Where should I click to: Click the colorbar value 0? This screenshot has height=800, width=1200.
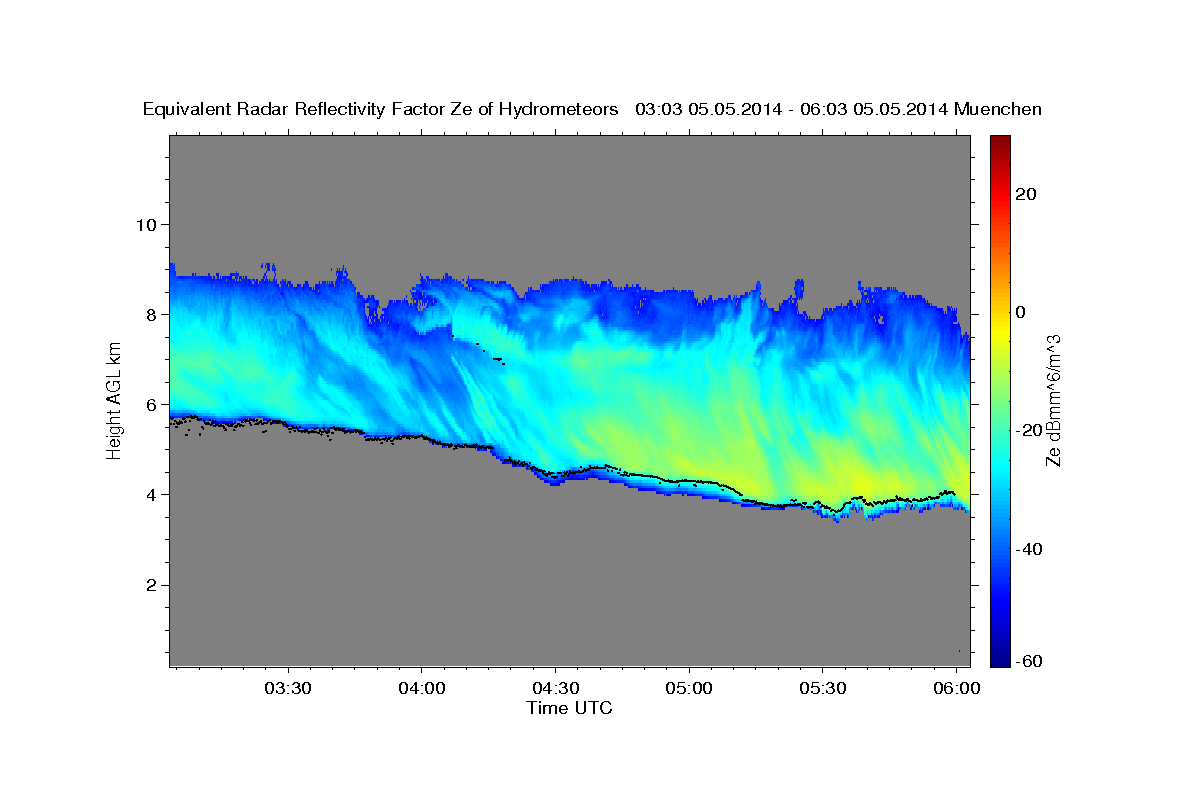1021,312
